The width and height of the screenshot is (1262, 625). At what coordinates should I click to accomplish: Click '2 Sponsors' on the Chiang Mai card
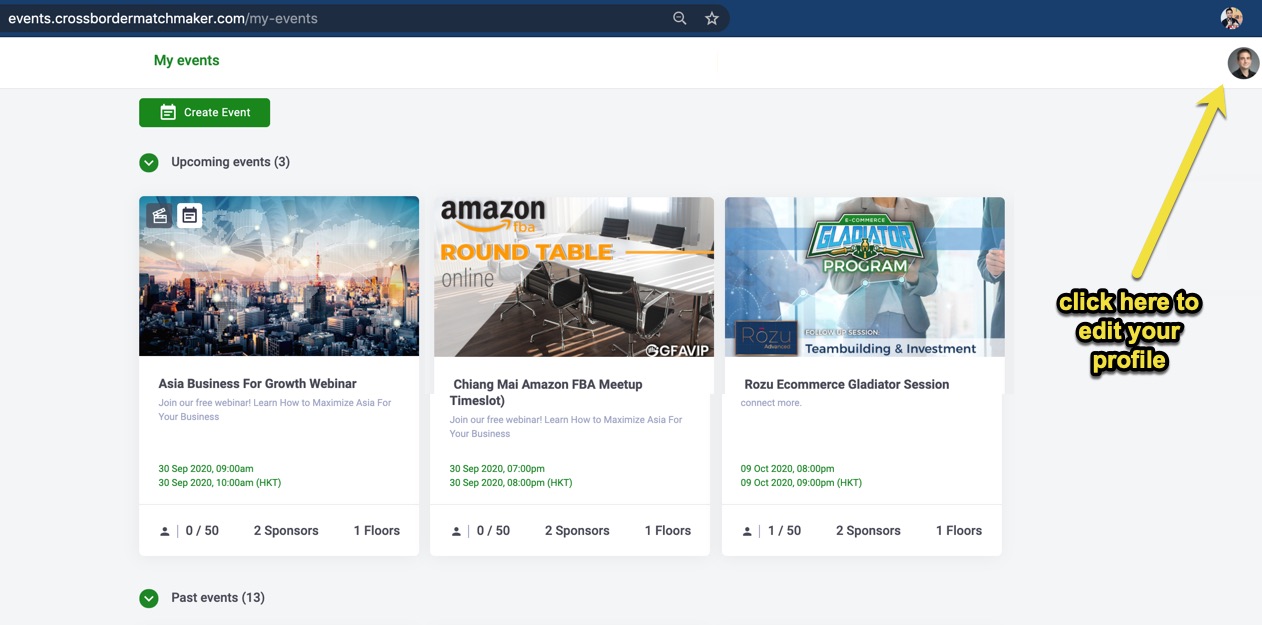pyautogui.click(x=577, y=531)
